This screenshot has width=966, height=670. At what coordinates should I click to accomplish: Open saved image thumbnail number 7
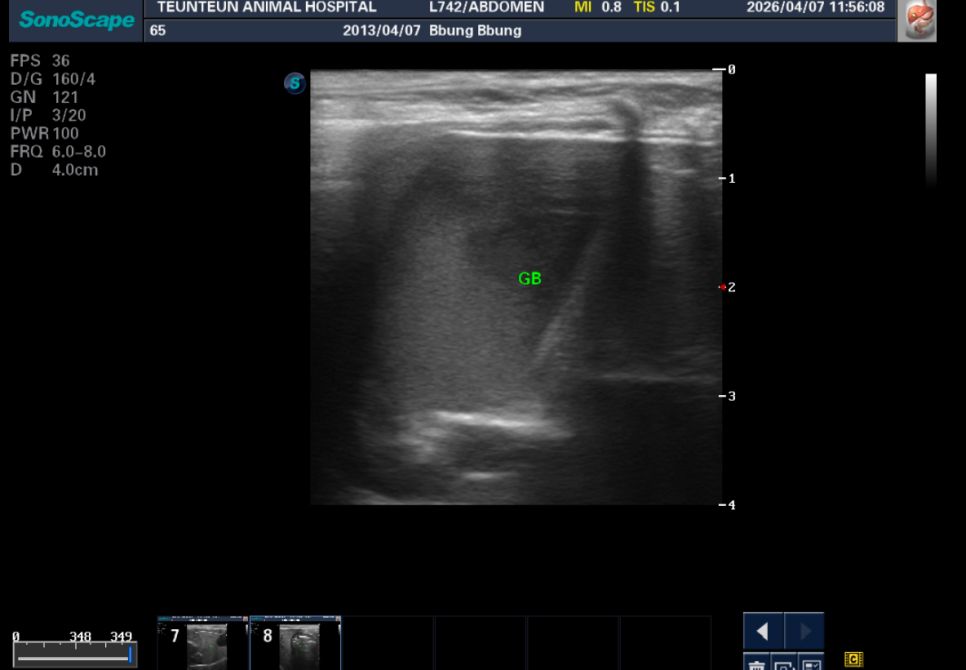202,642
